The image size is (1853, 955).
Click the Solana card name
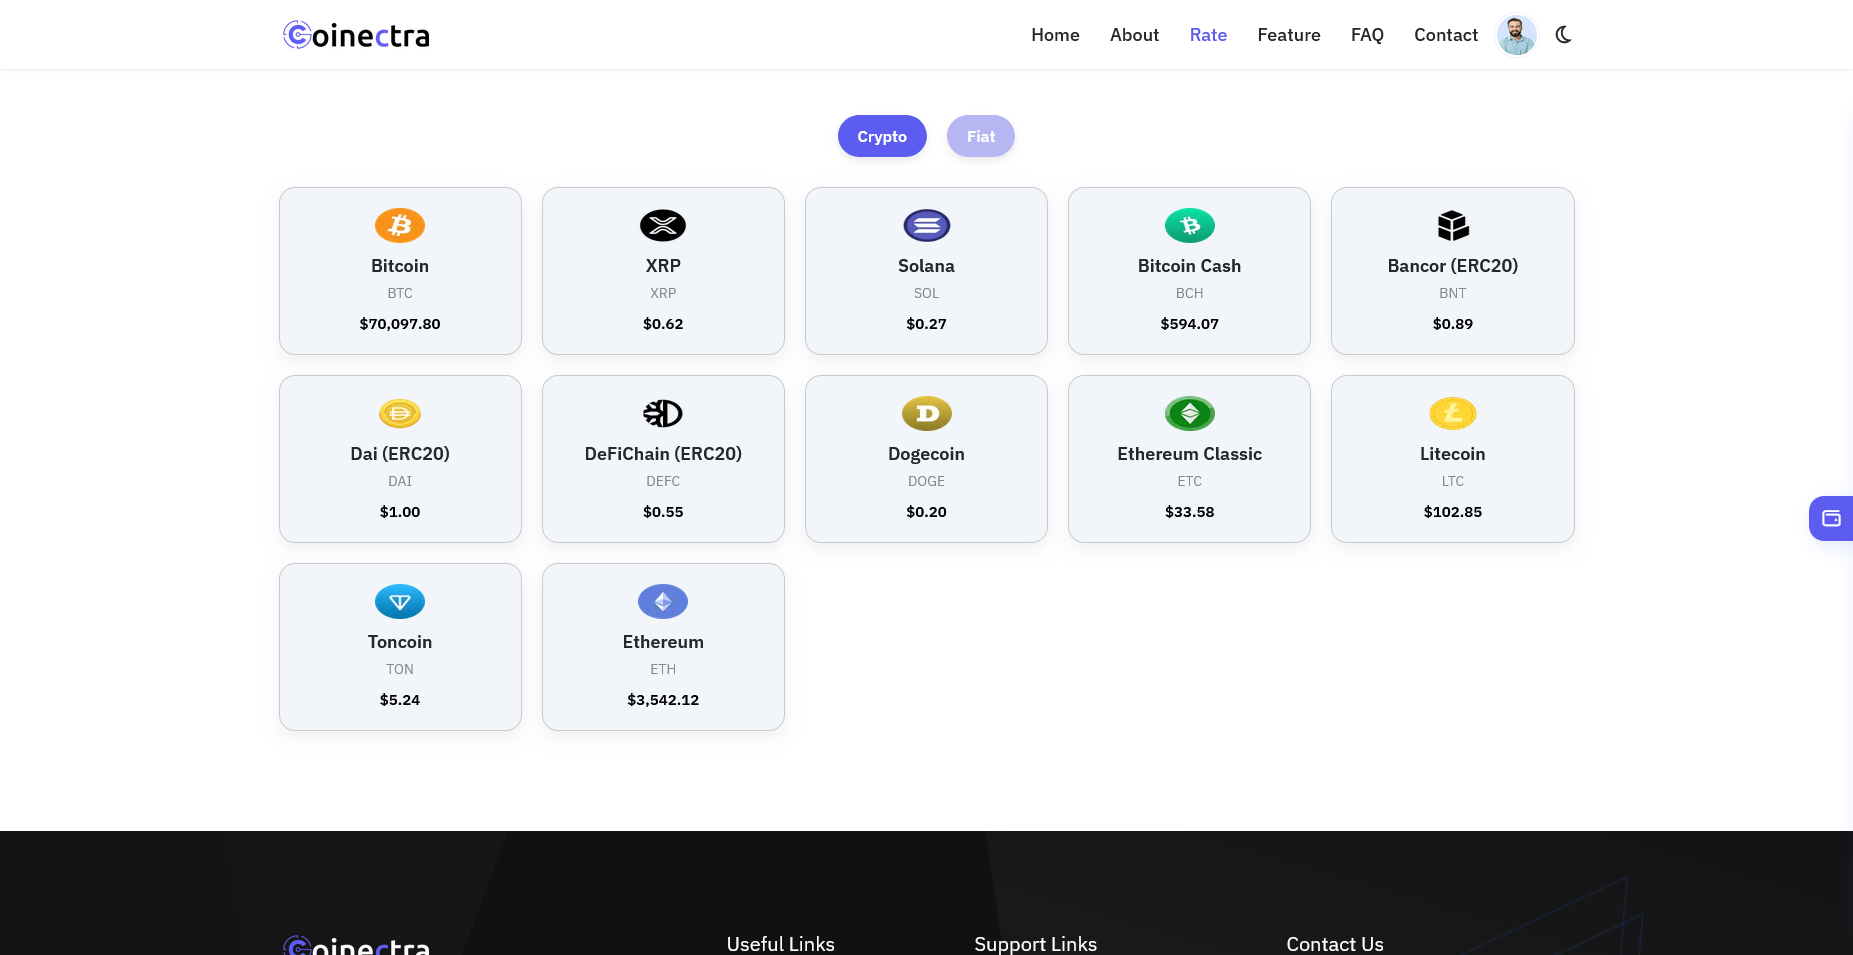pyautogui.click(x=926, y=266)
